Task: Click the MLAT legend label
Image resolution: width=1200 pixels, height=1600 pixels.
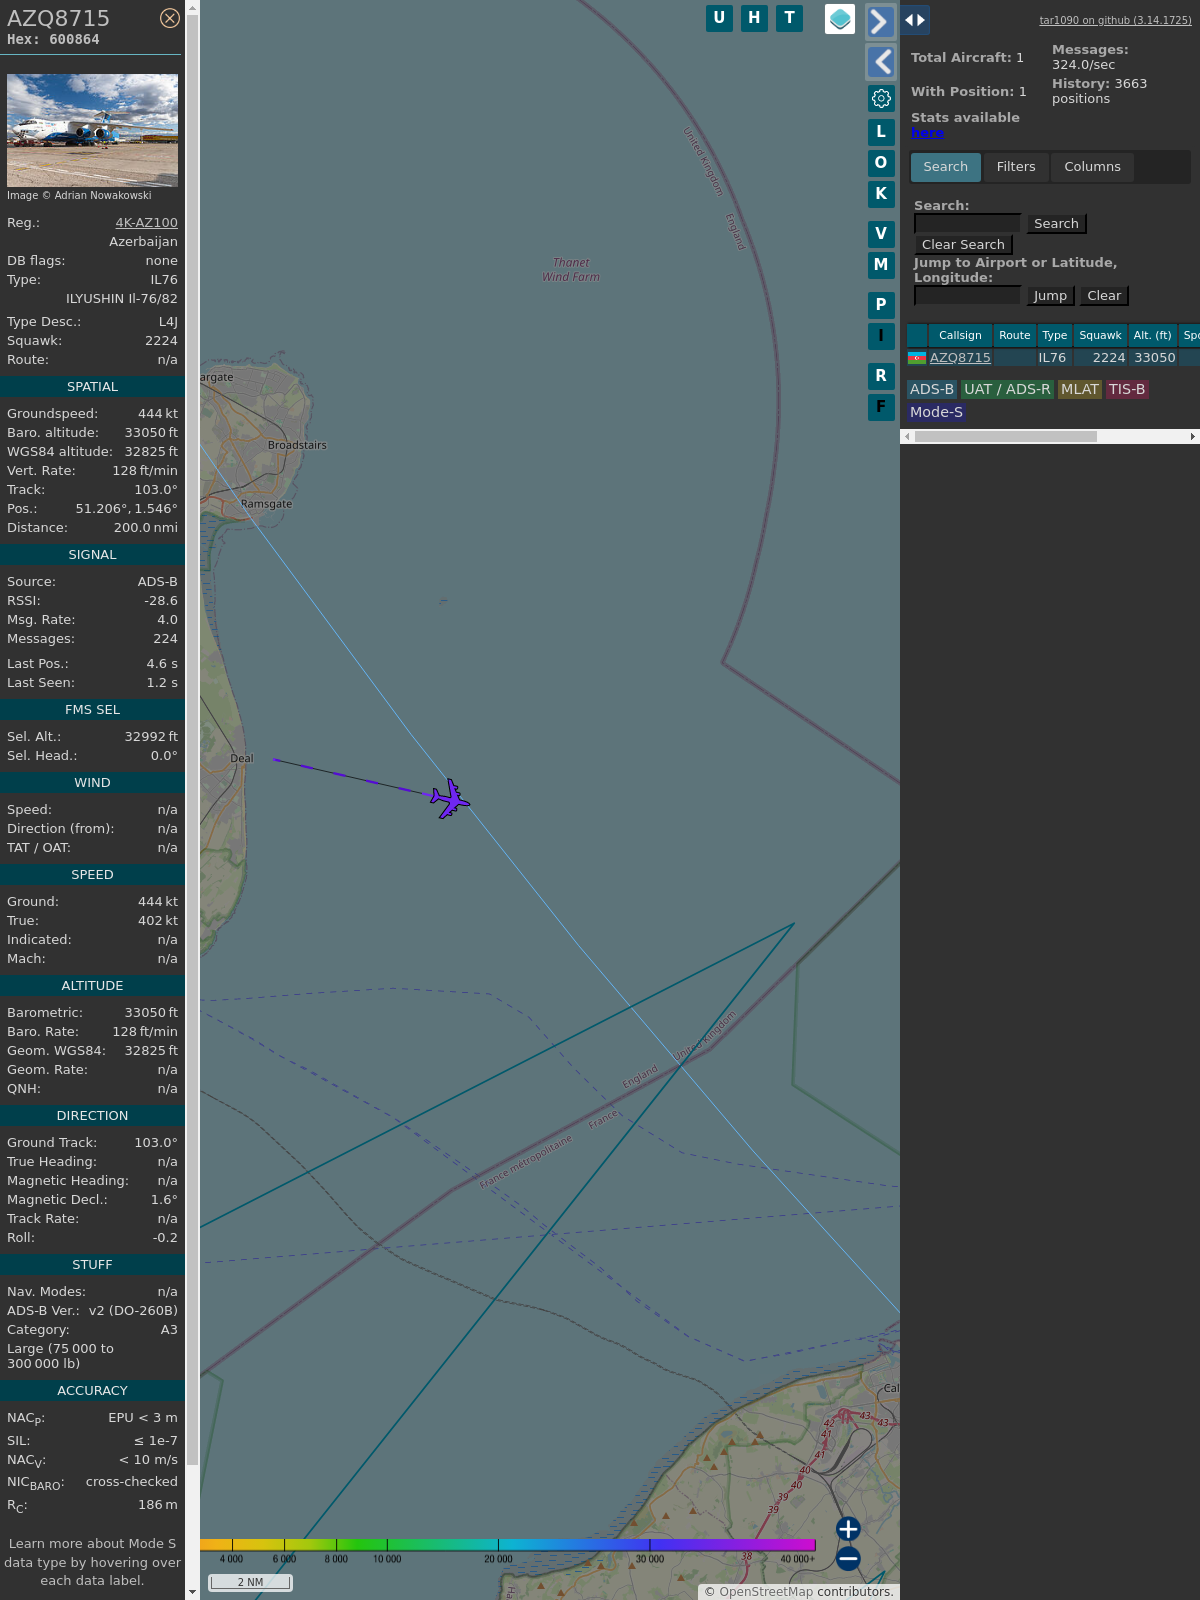Action: pos(1080,390)
